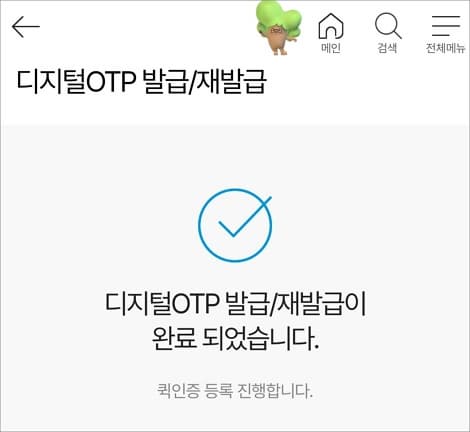Select the 검색 label under search icon
Image resolution: width=470 pixels, height=432 pixels.
(387, 48)
